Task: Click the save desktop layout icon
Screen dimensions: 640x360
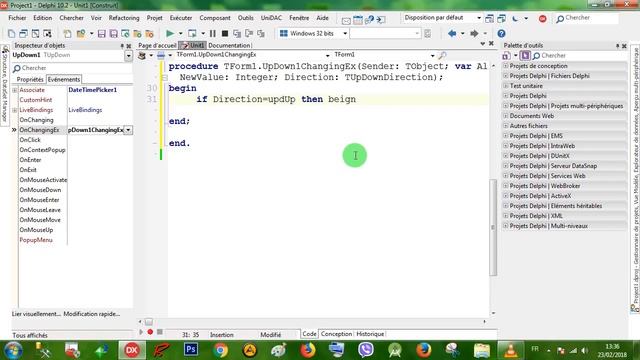Action: (x=489, y=18)
